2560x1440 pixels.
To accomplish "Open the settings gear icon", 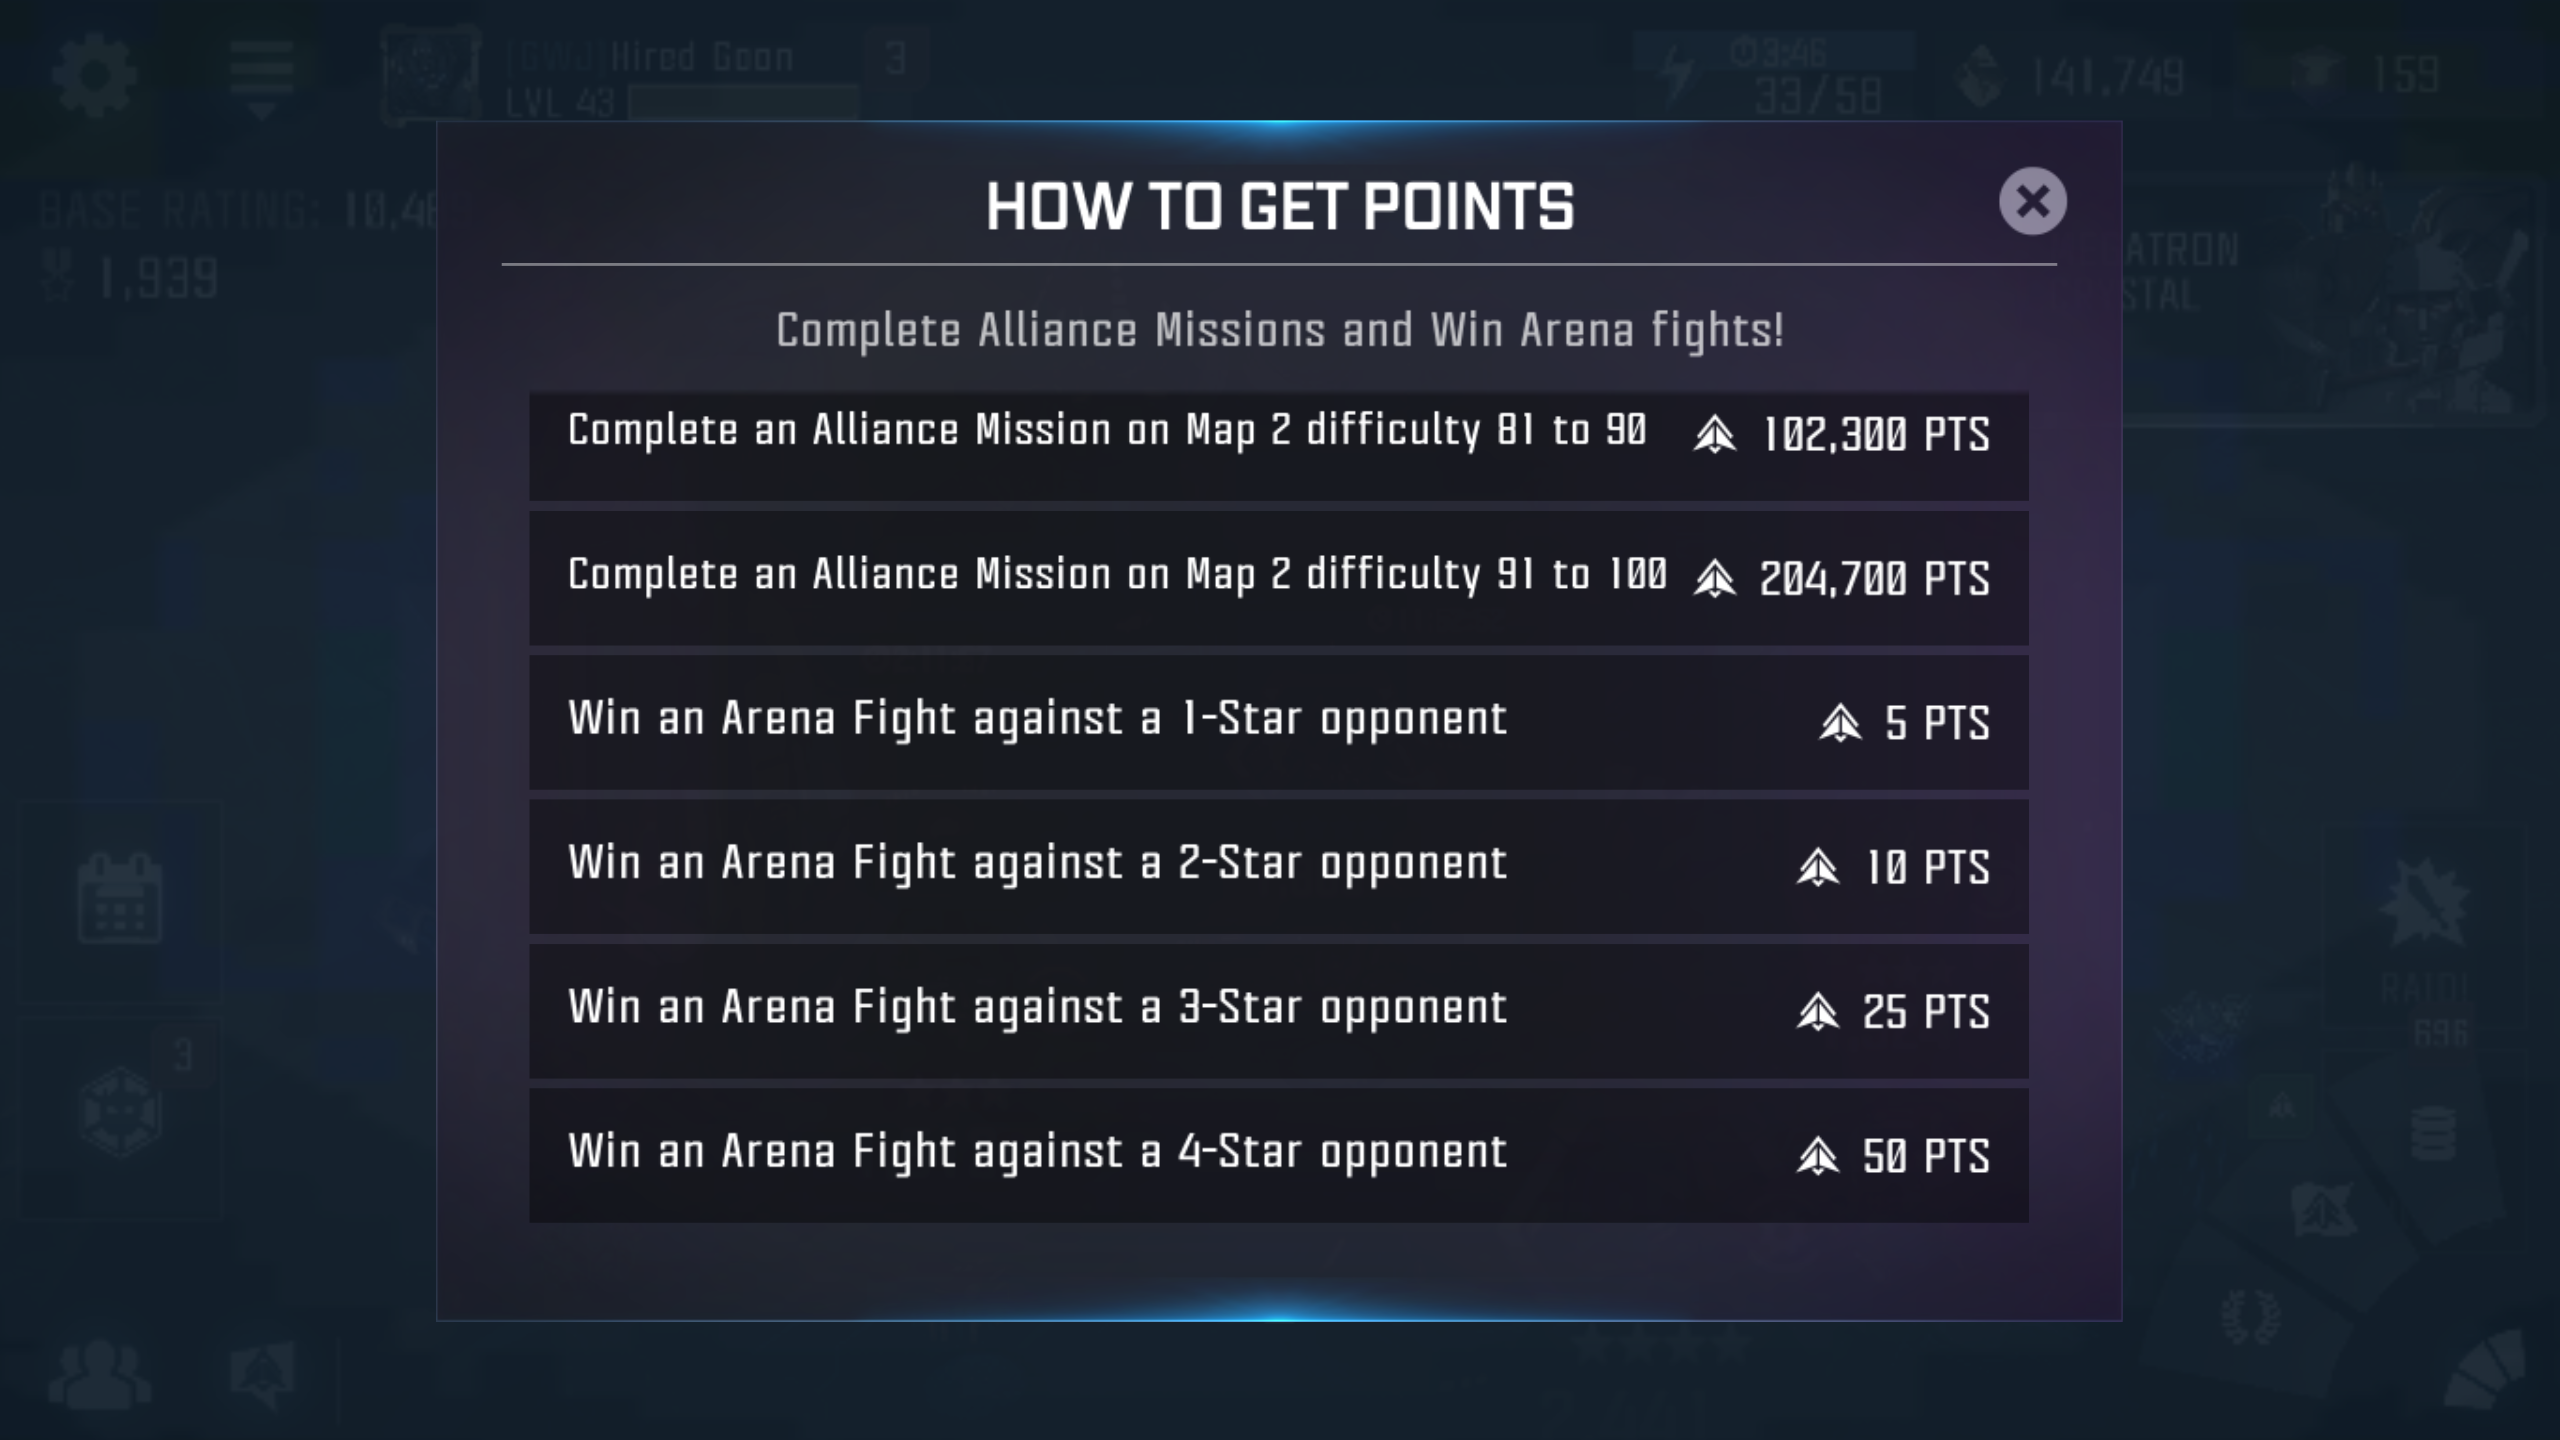I will point(93,76).
